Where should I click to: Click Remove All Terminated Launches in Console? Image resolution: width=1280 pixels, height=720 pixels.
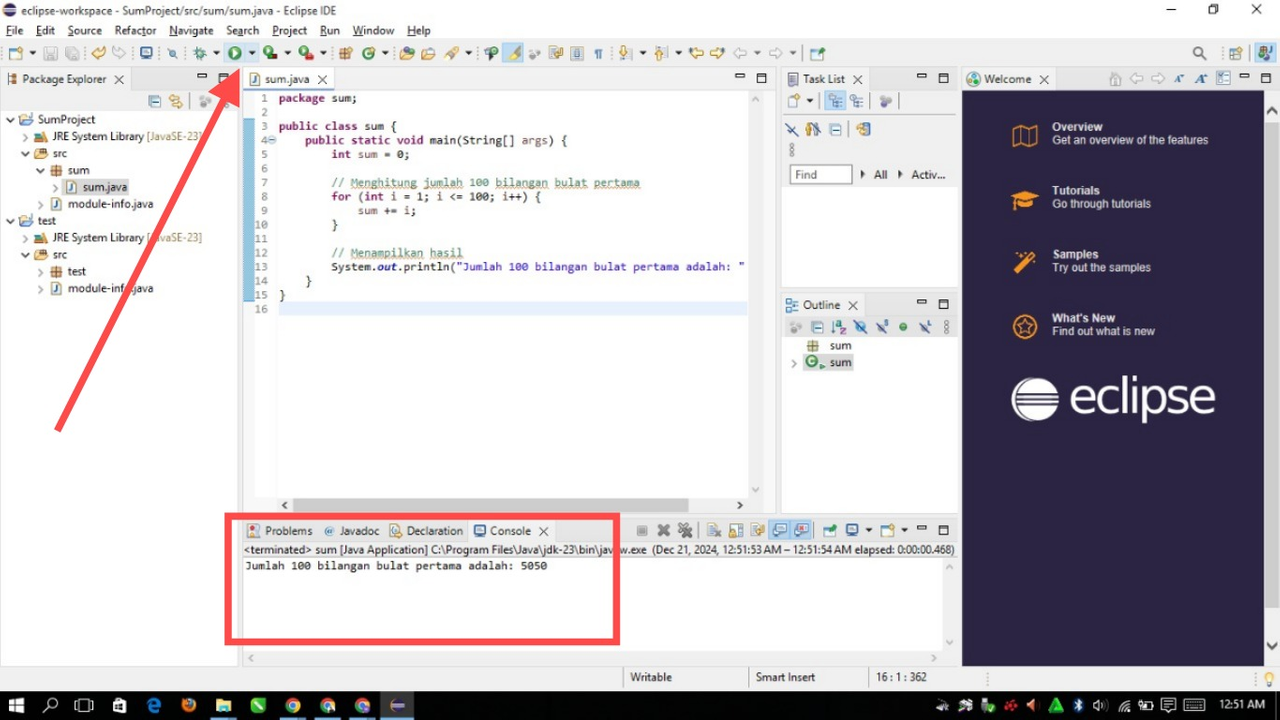click(x=685, y=530)
